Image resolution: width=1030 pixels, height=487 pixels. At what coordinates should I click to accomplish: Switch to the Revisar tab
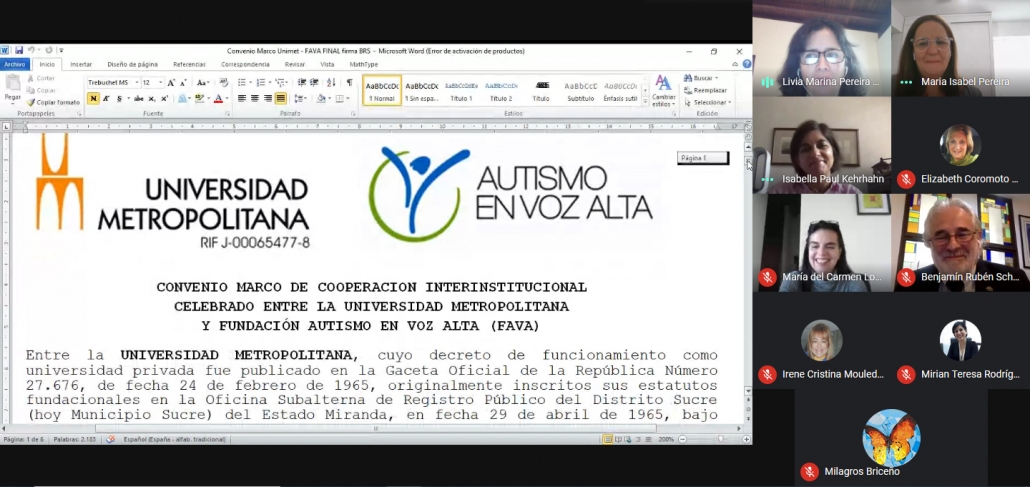[294, 64]
